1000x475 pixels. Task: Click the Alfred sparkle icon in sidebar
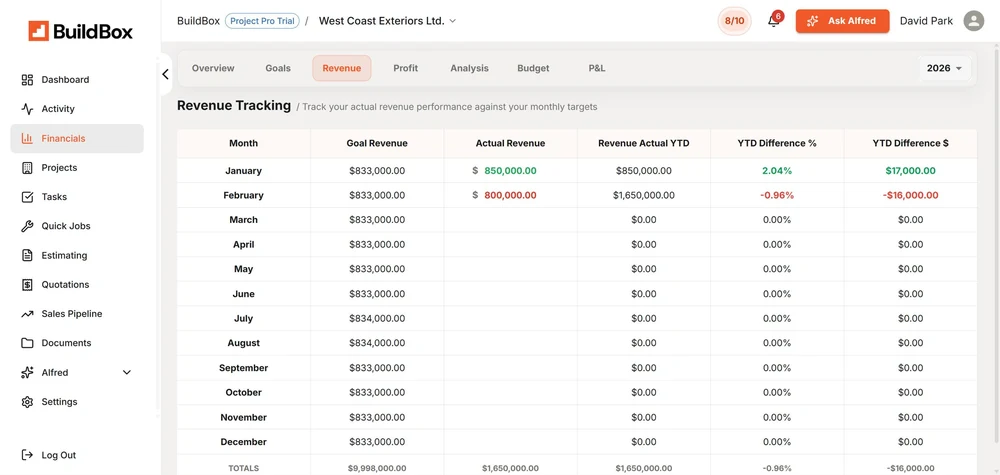[27, 372]
